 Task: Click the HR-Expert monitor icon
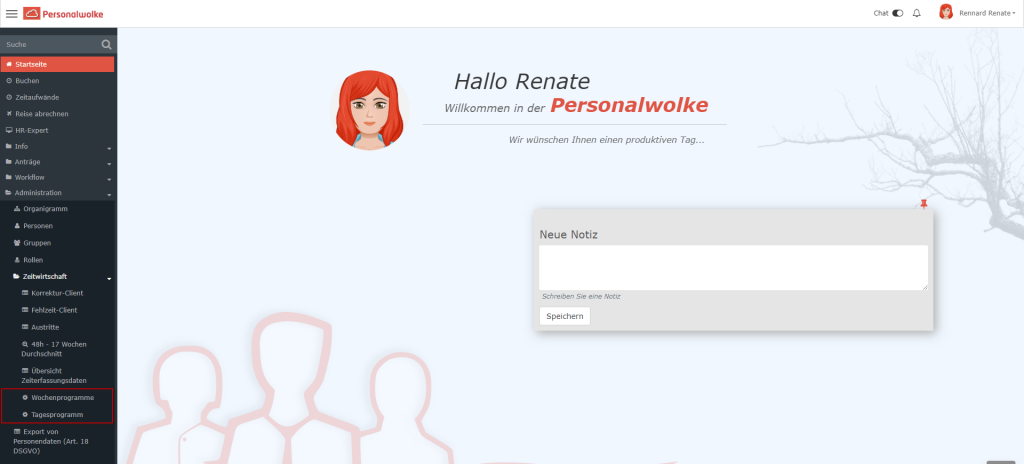(9, 130)
